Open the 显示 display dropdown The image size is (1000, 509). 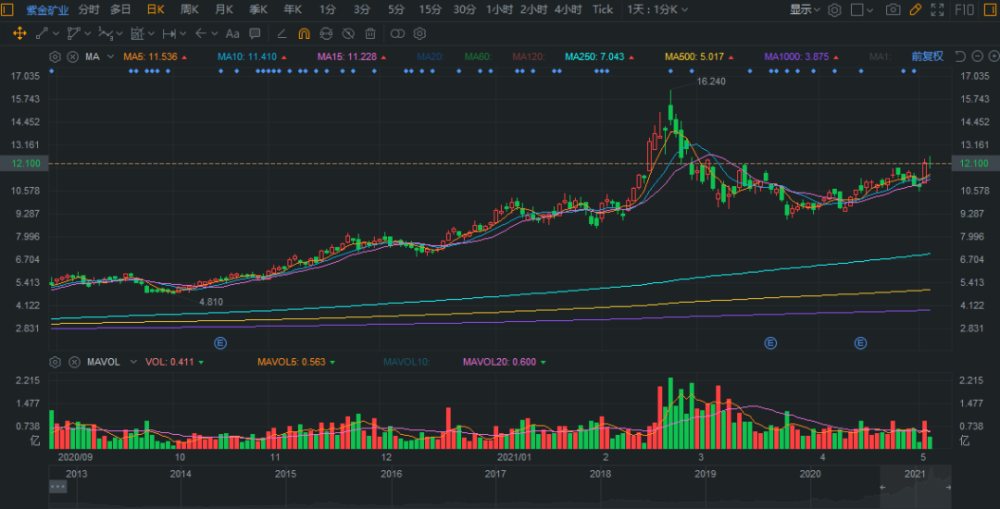(x=804, y=10)
